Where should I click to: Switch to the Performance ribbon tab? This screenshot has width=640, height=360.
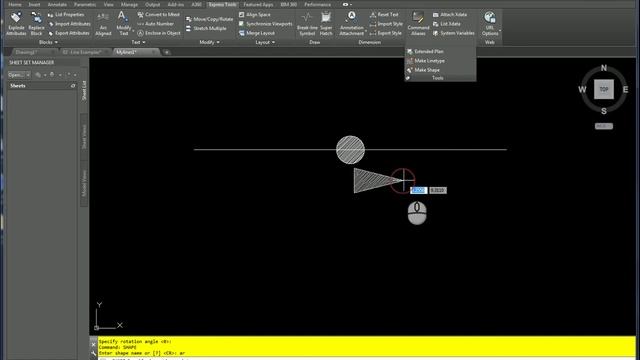[318, 4]
